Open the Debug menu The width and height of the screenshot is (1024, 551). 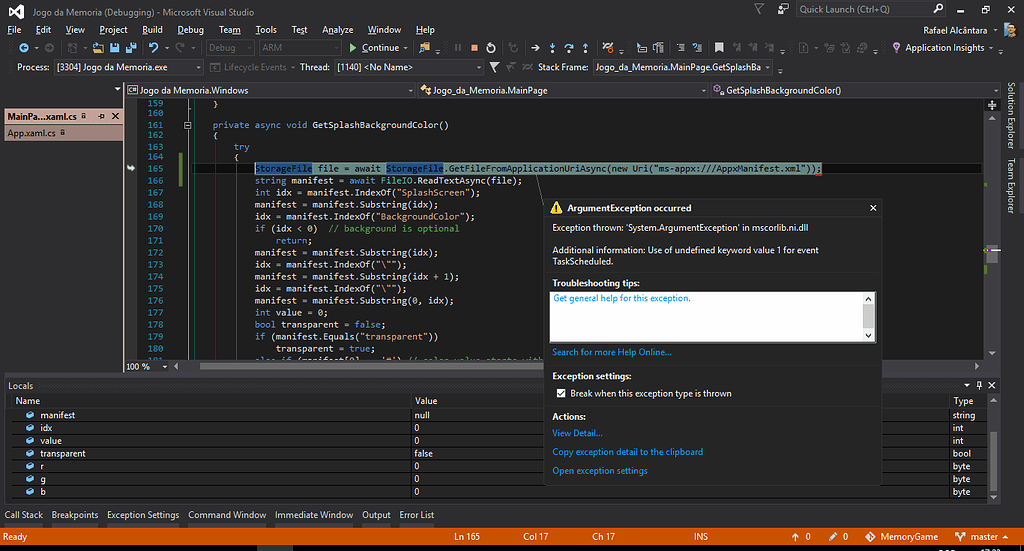[x=190, y=30]
